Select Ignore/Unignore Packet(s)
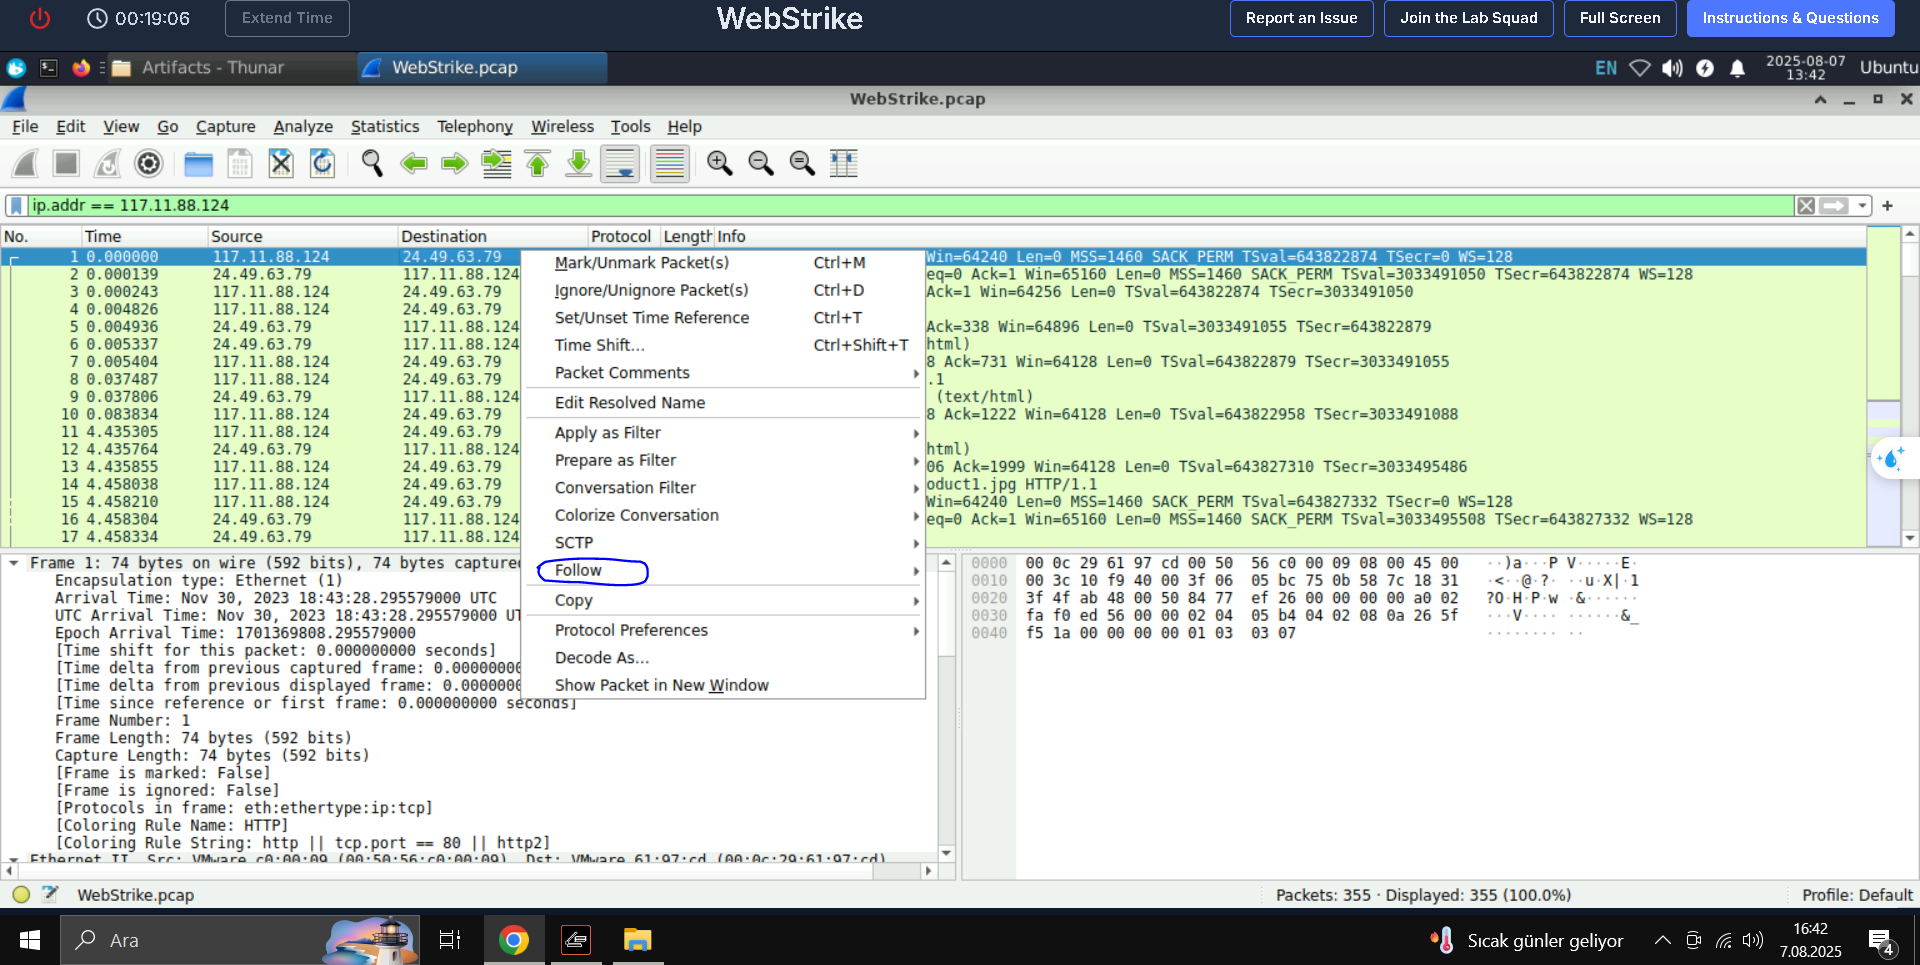The height and width of the screenshot is (965, 1920). tap(725, 290)
